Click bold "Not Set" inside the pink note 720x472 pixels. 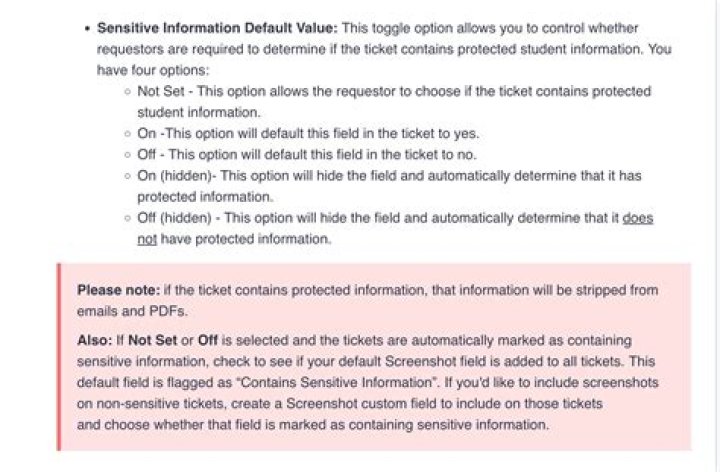pyautogui.click(x=152, y=340)
